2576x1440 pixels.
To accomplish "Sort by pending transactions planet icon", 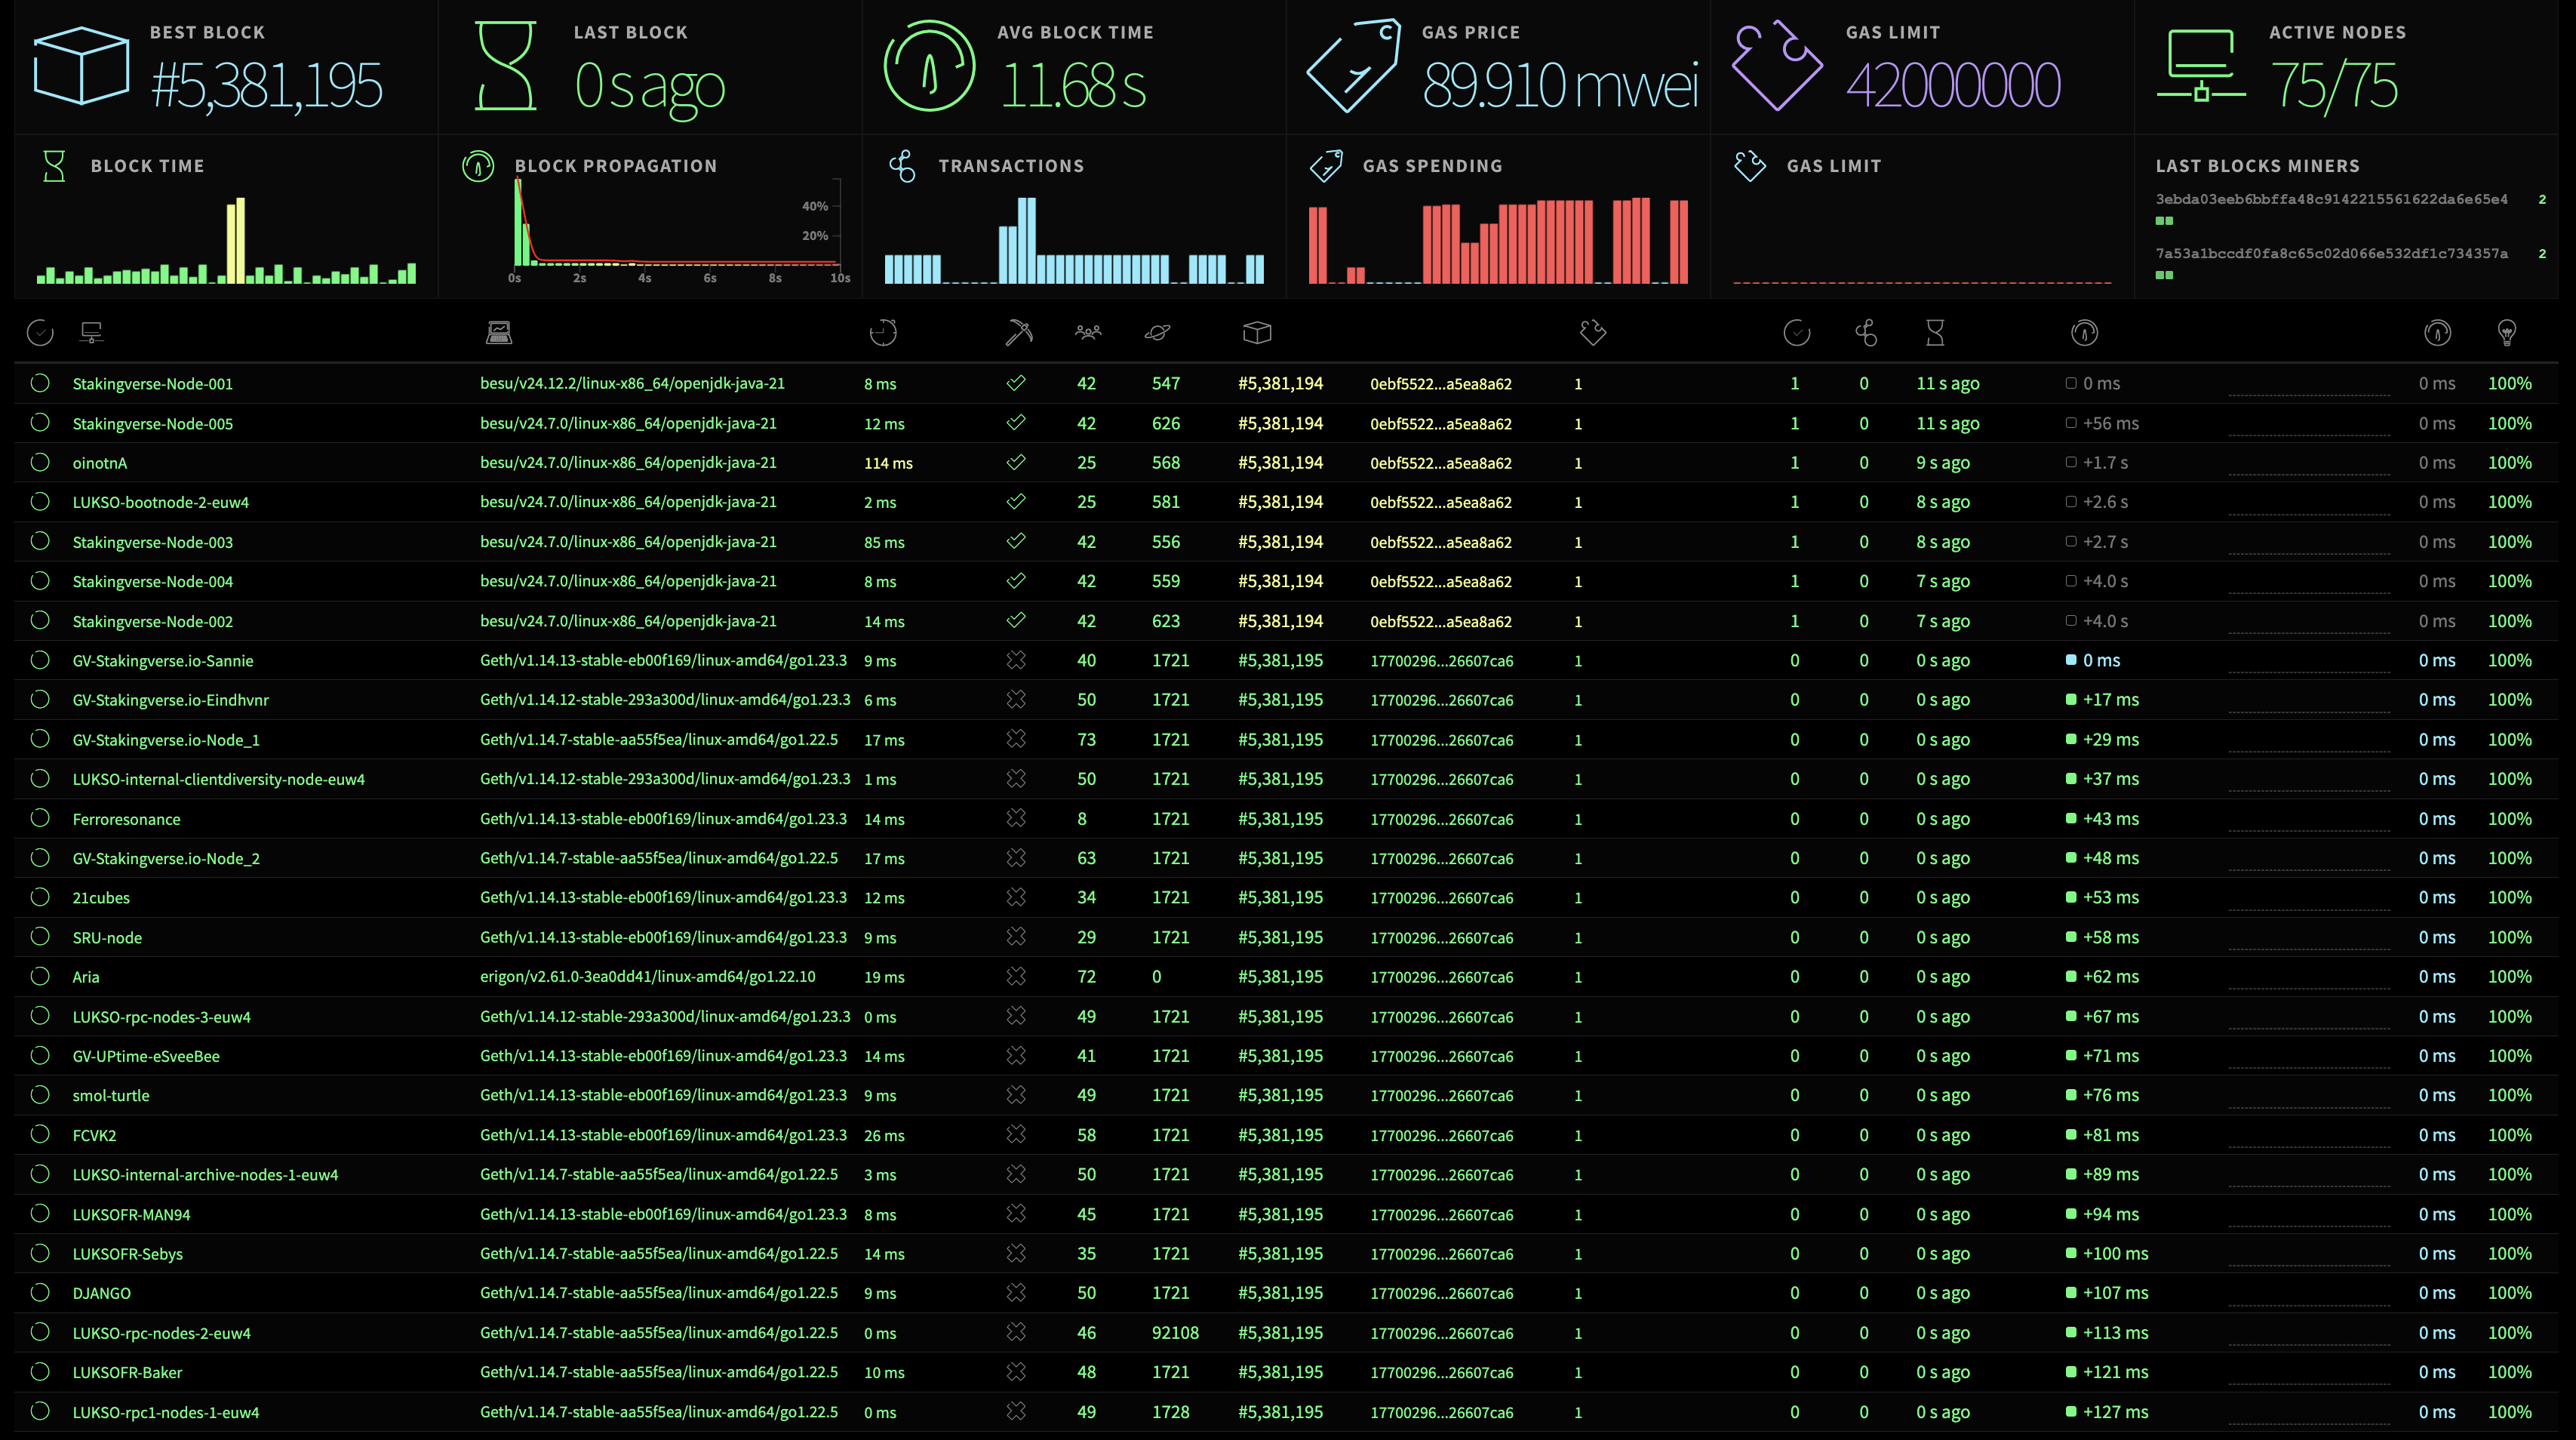I will point(1158,333).
